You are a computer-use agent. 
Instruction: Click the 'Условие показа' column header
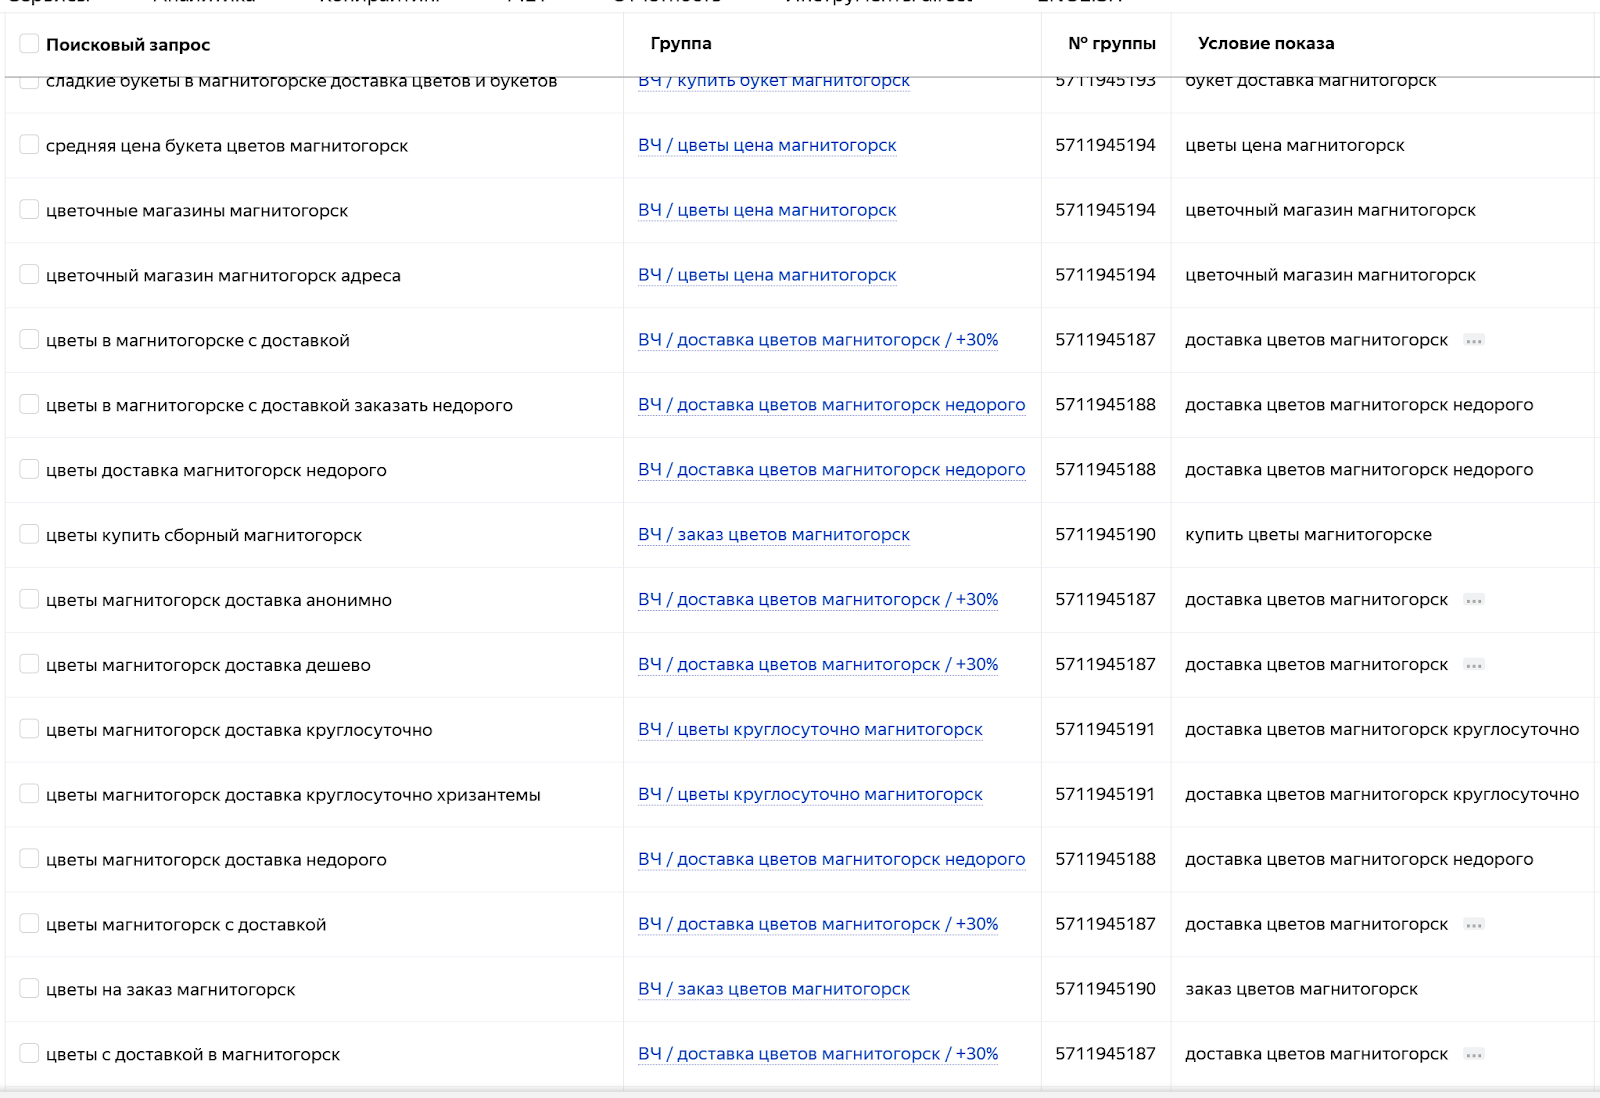point(1265,43)
